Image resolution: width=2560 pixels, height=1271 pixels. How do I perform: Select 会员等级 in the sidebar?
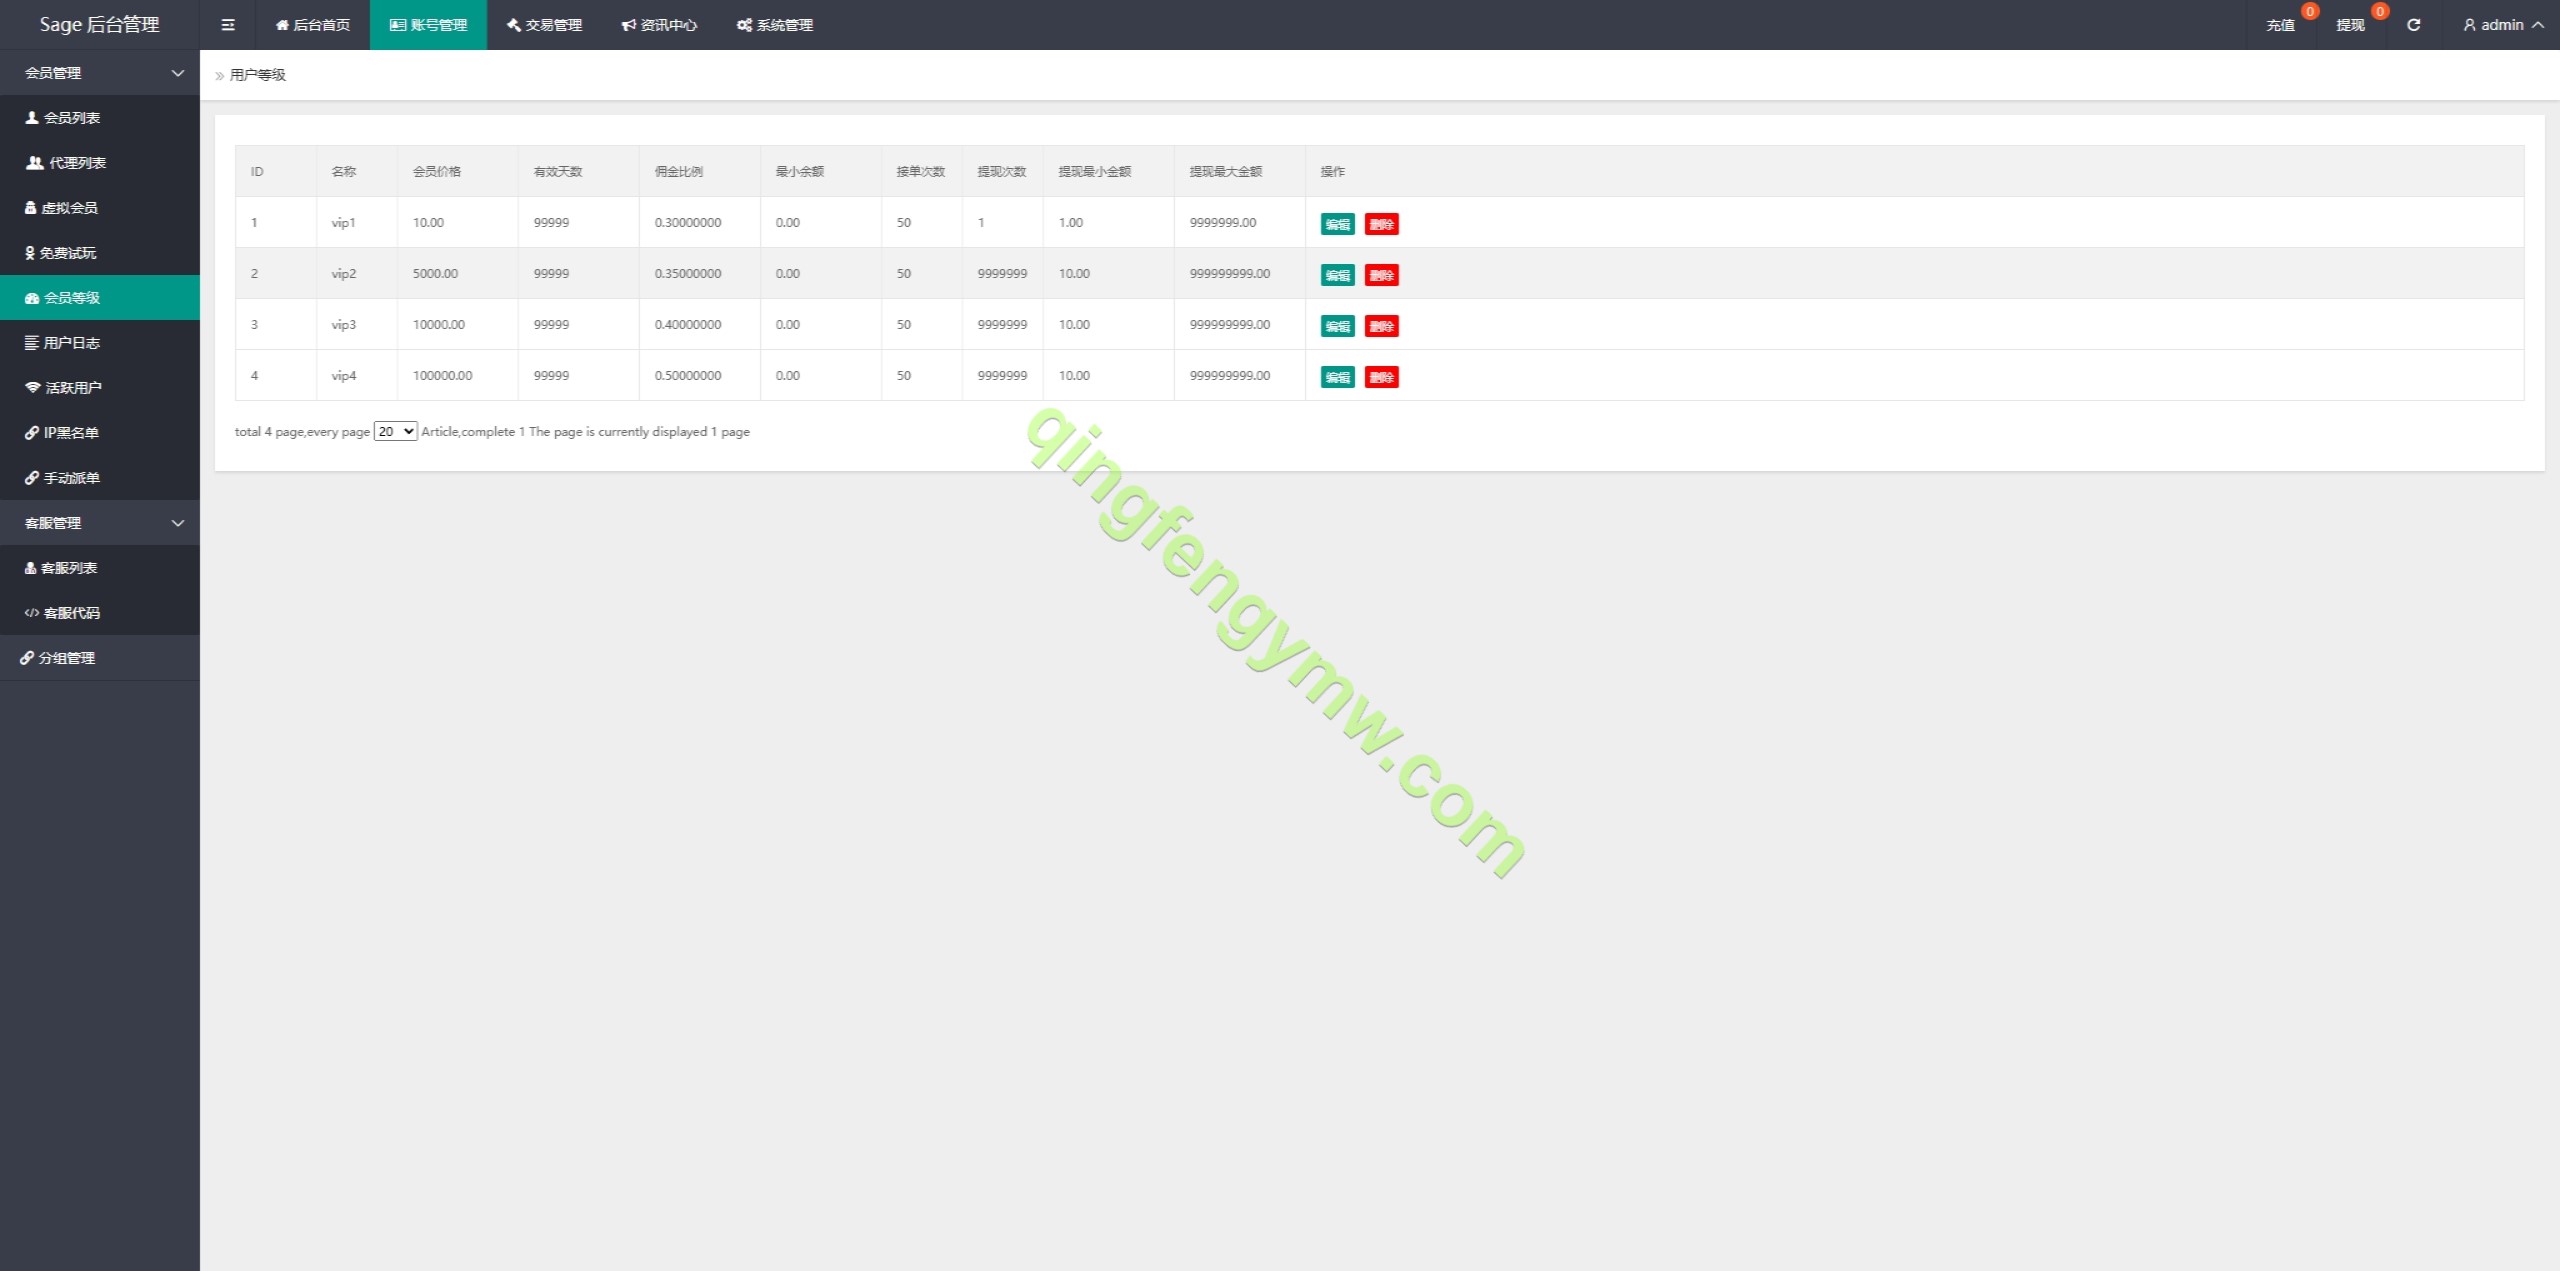pyautogui.click(x=100, y=298)
